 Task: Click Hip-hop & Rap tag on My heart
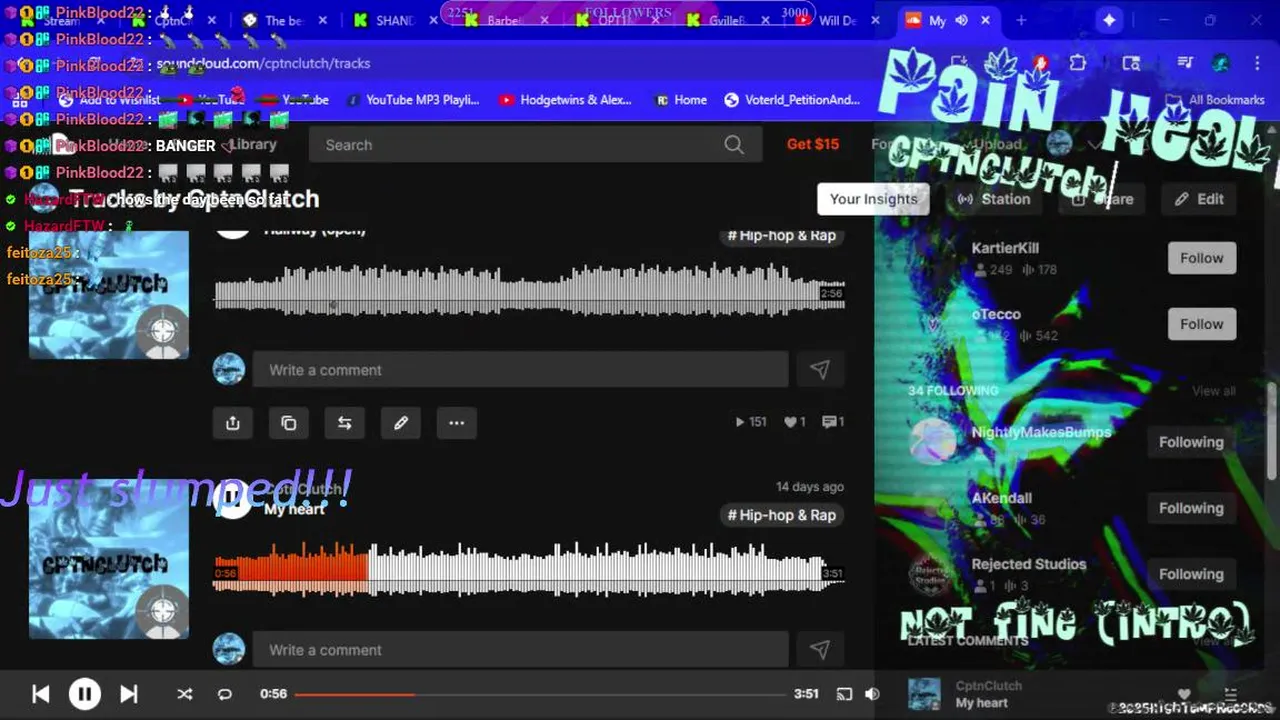(x=782, y=515)
